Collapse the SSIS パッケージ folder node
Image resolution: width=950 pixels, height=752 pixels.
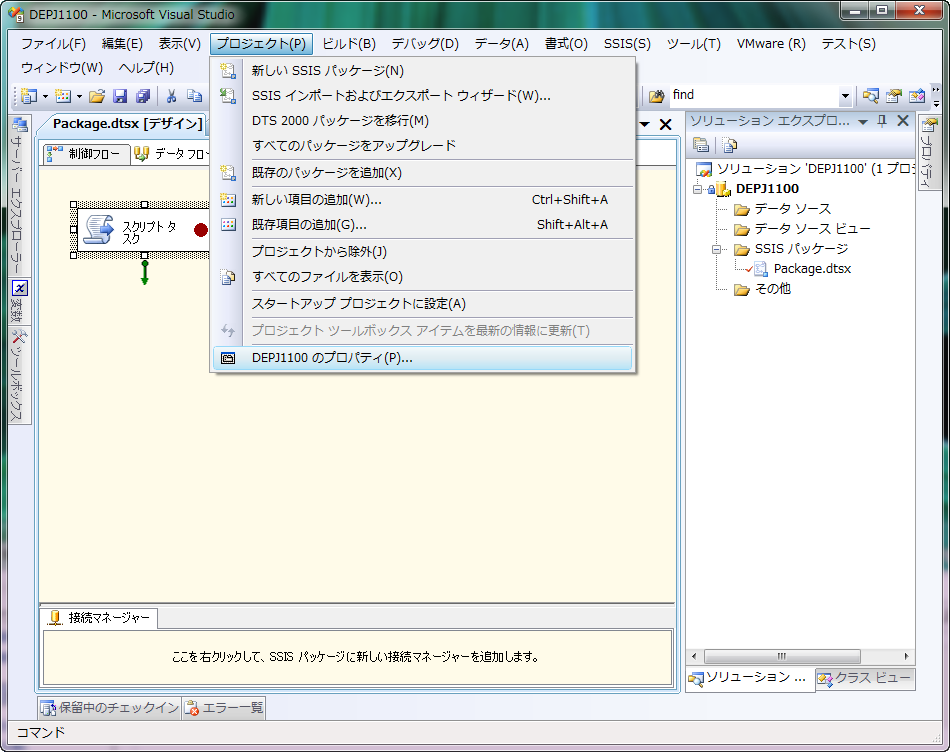pyautogui.click(x=717, y=249)
